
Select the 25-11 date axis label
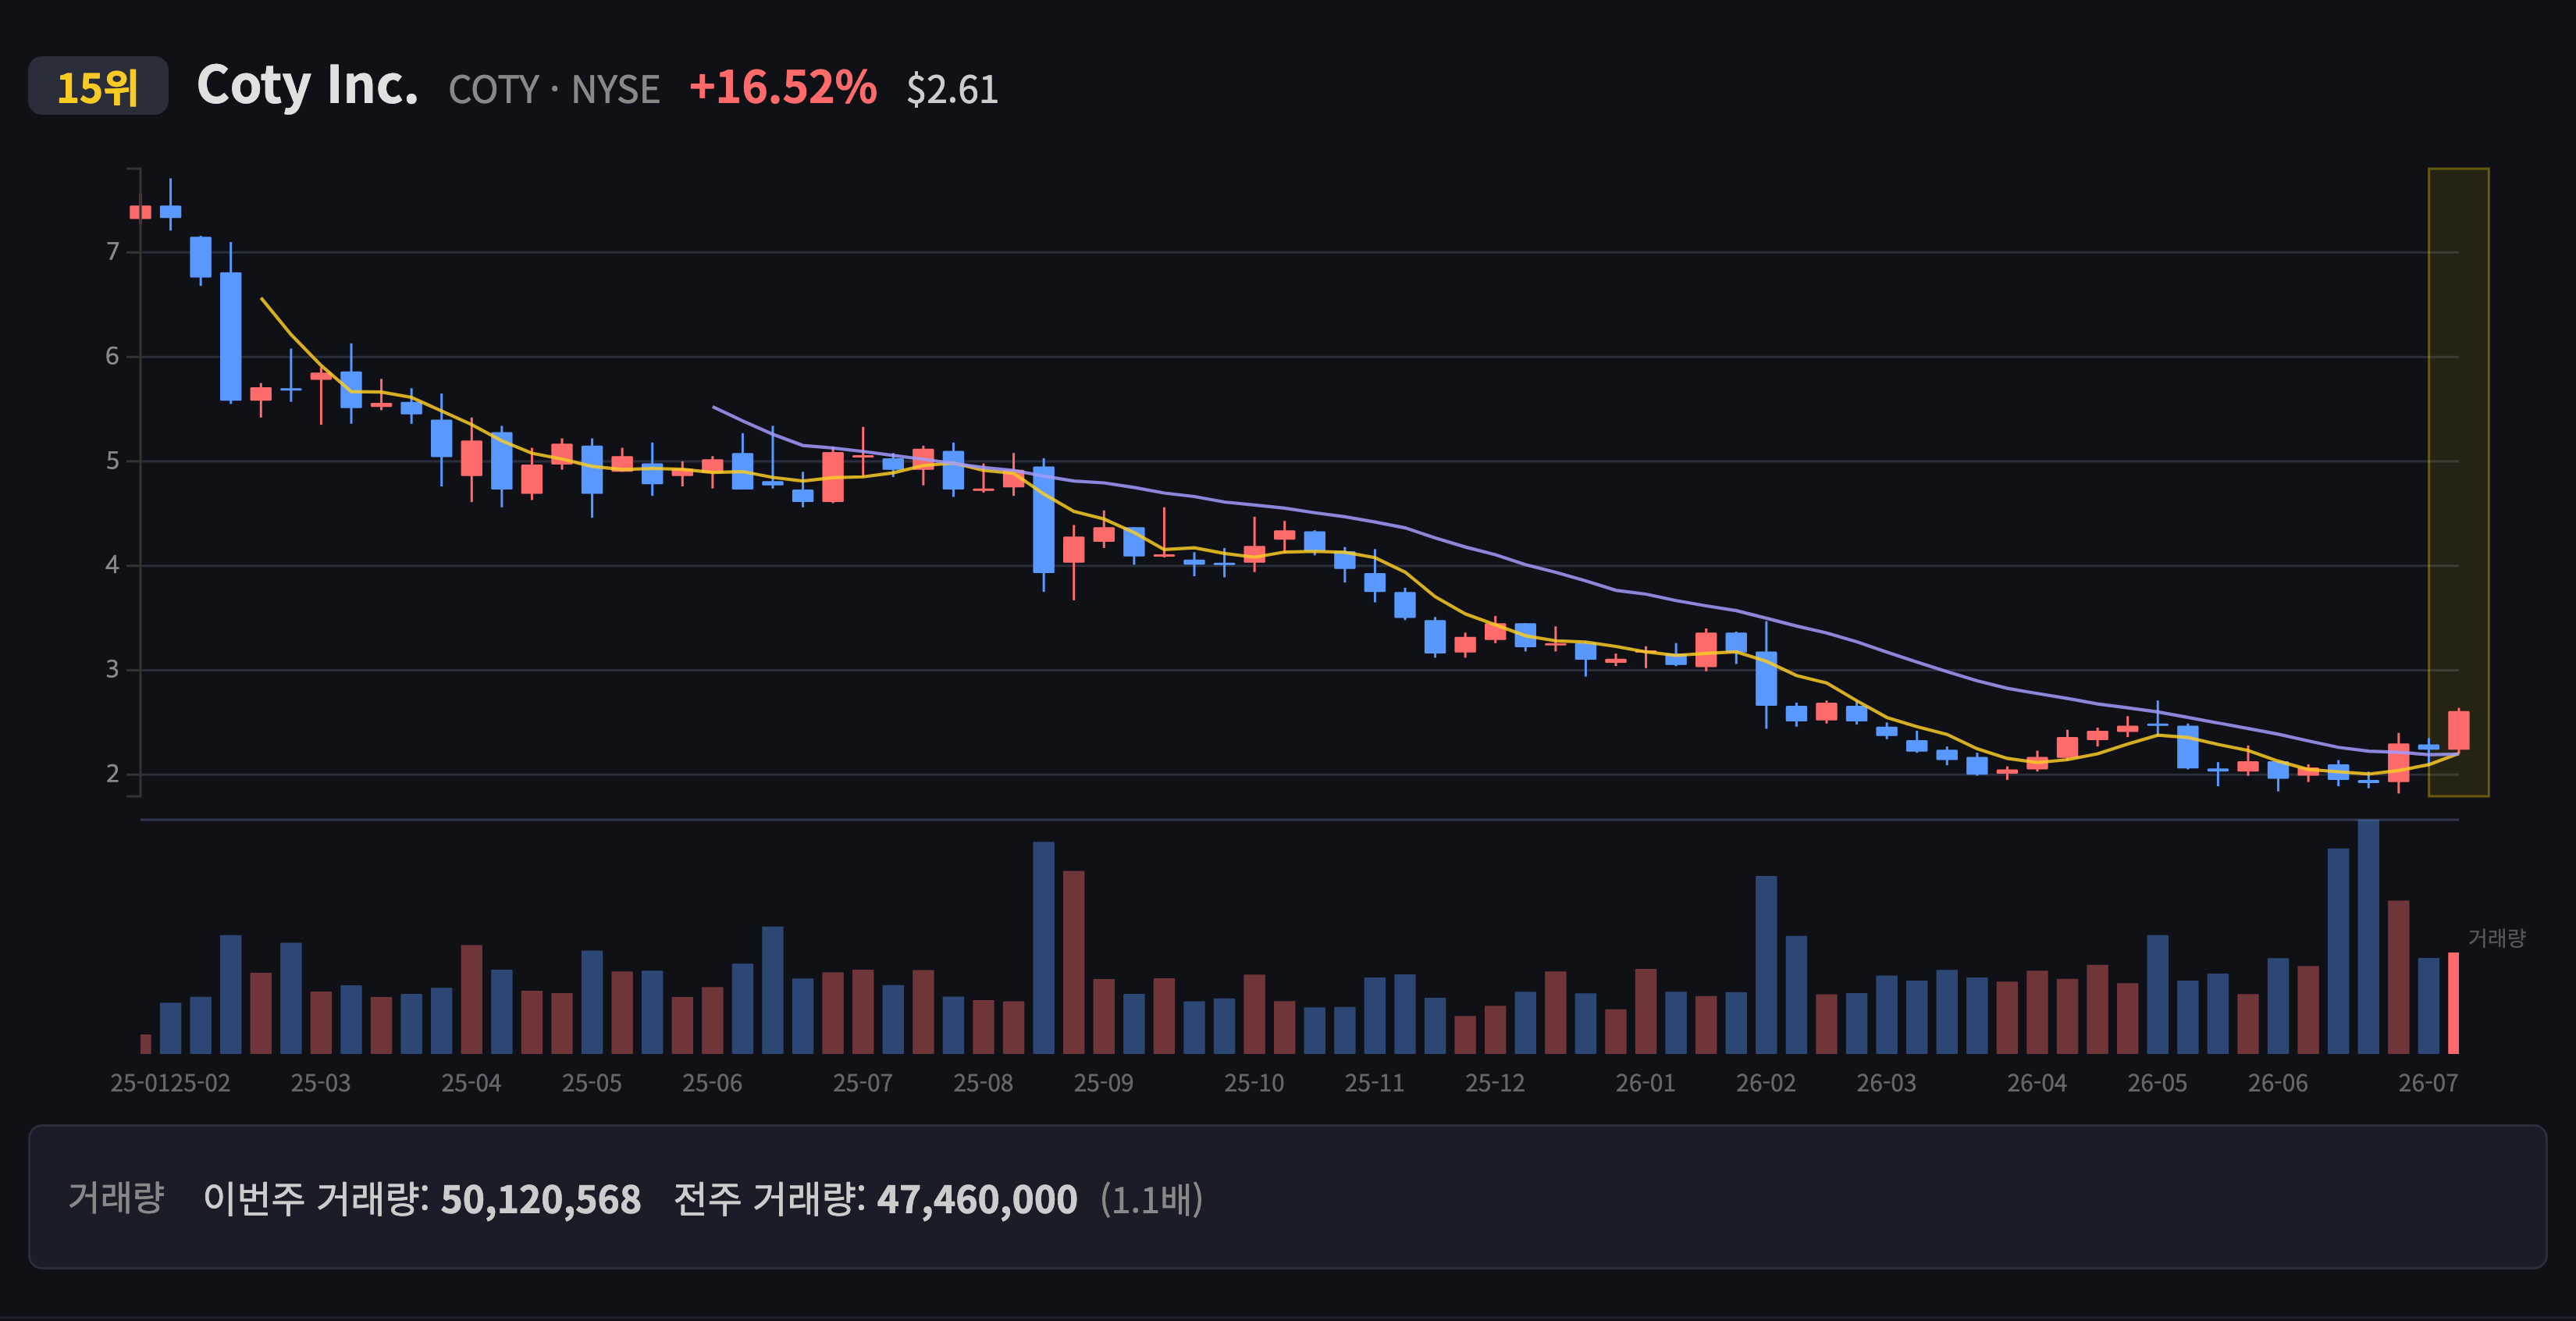click(x=1375, y=1083)
